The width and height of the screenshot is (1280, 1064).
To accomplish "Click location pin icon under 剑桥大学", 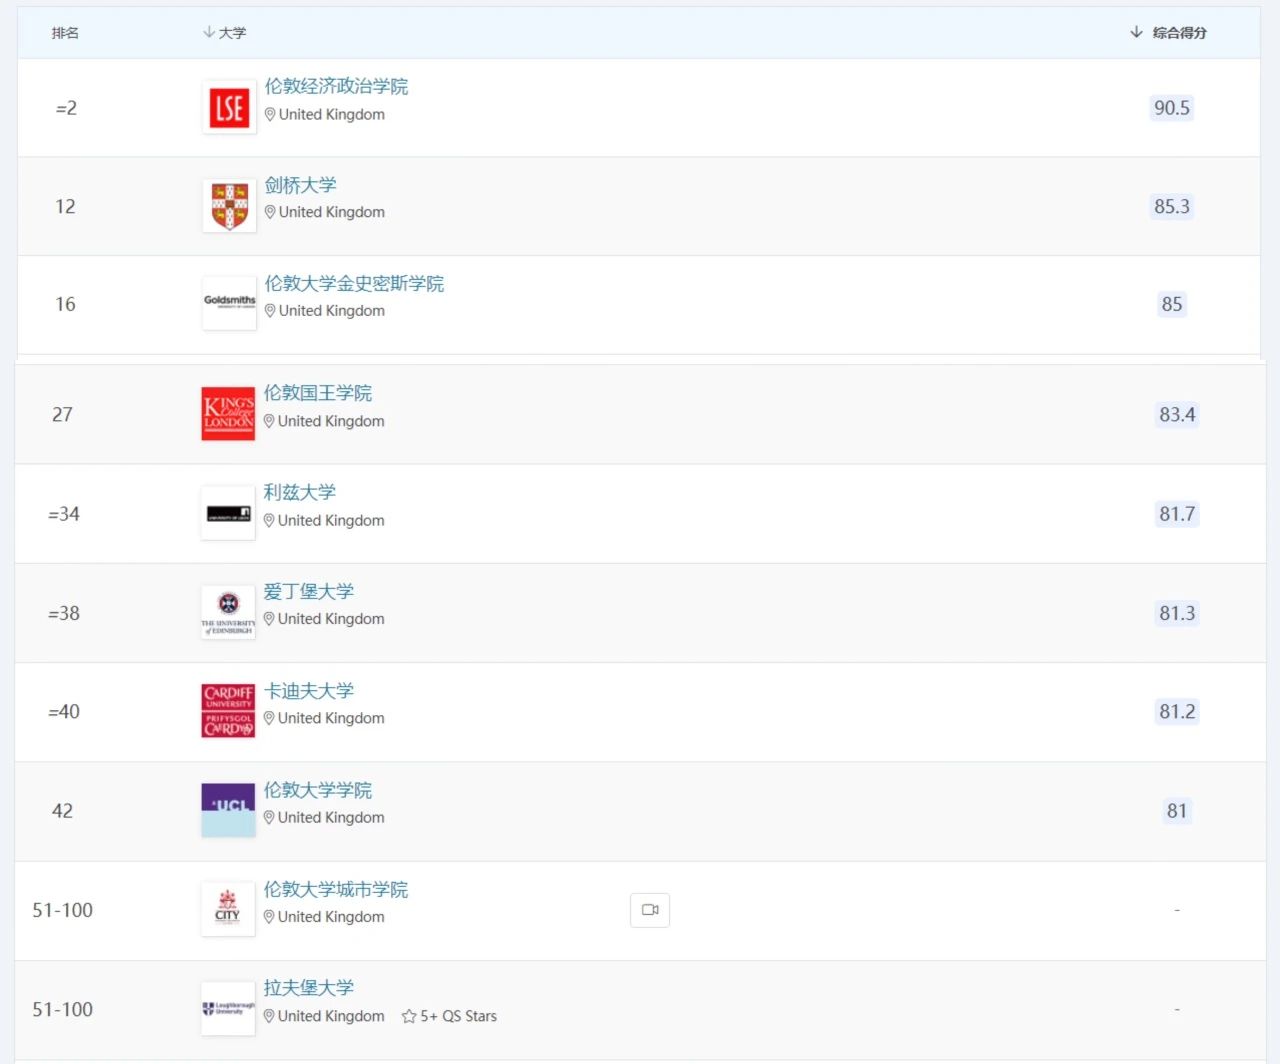I will tap(270, 213).
